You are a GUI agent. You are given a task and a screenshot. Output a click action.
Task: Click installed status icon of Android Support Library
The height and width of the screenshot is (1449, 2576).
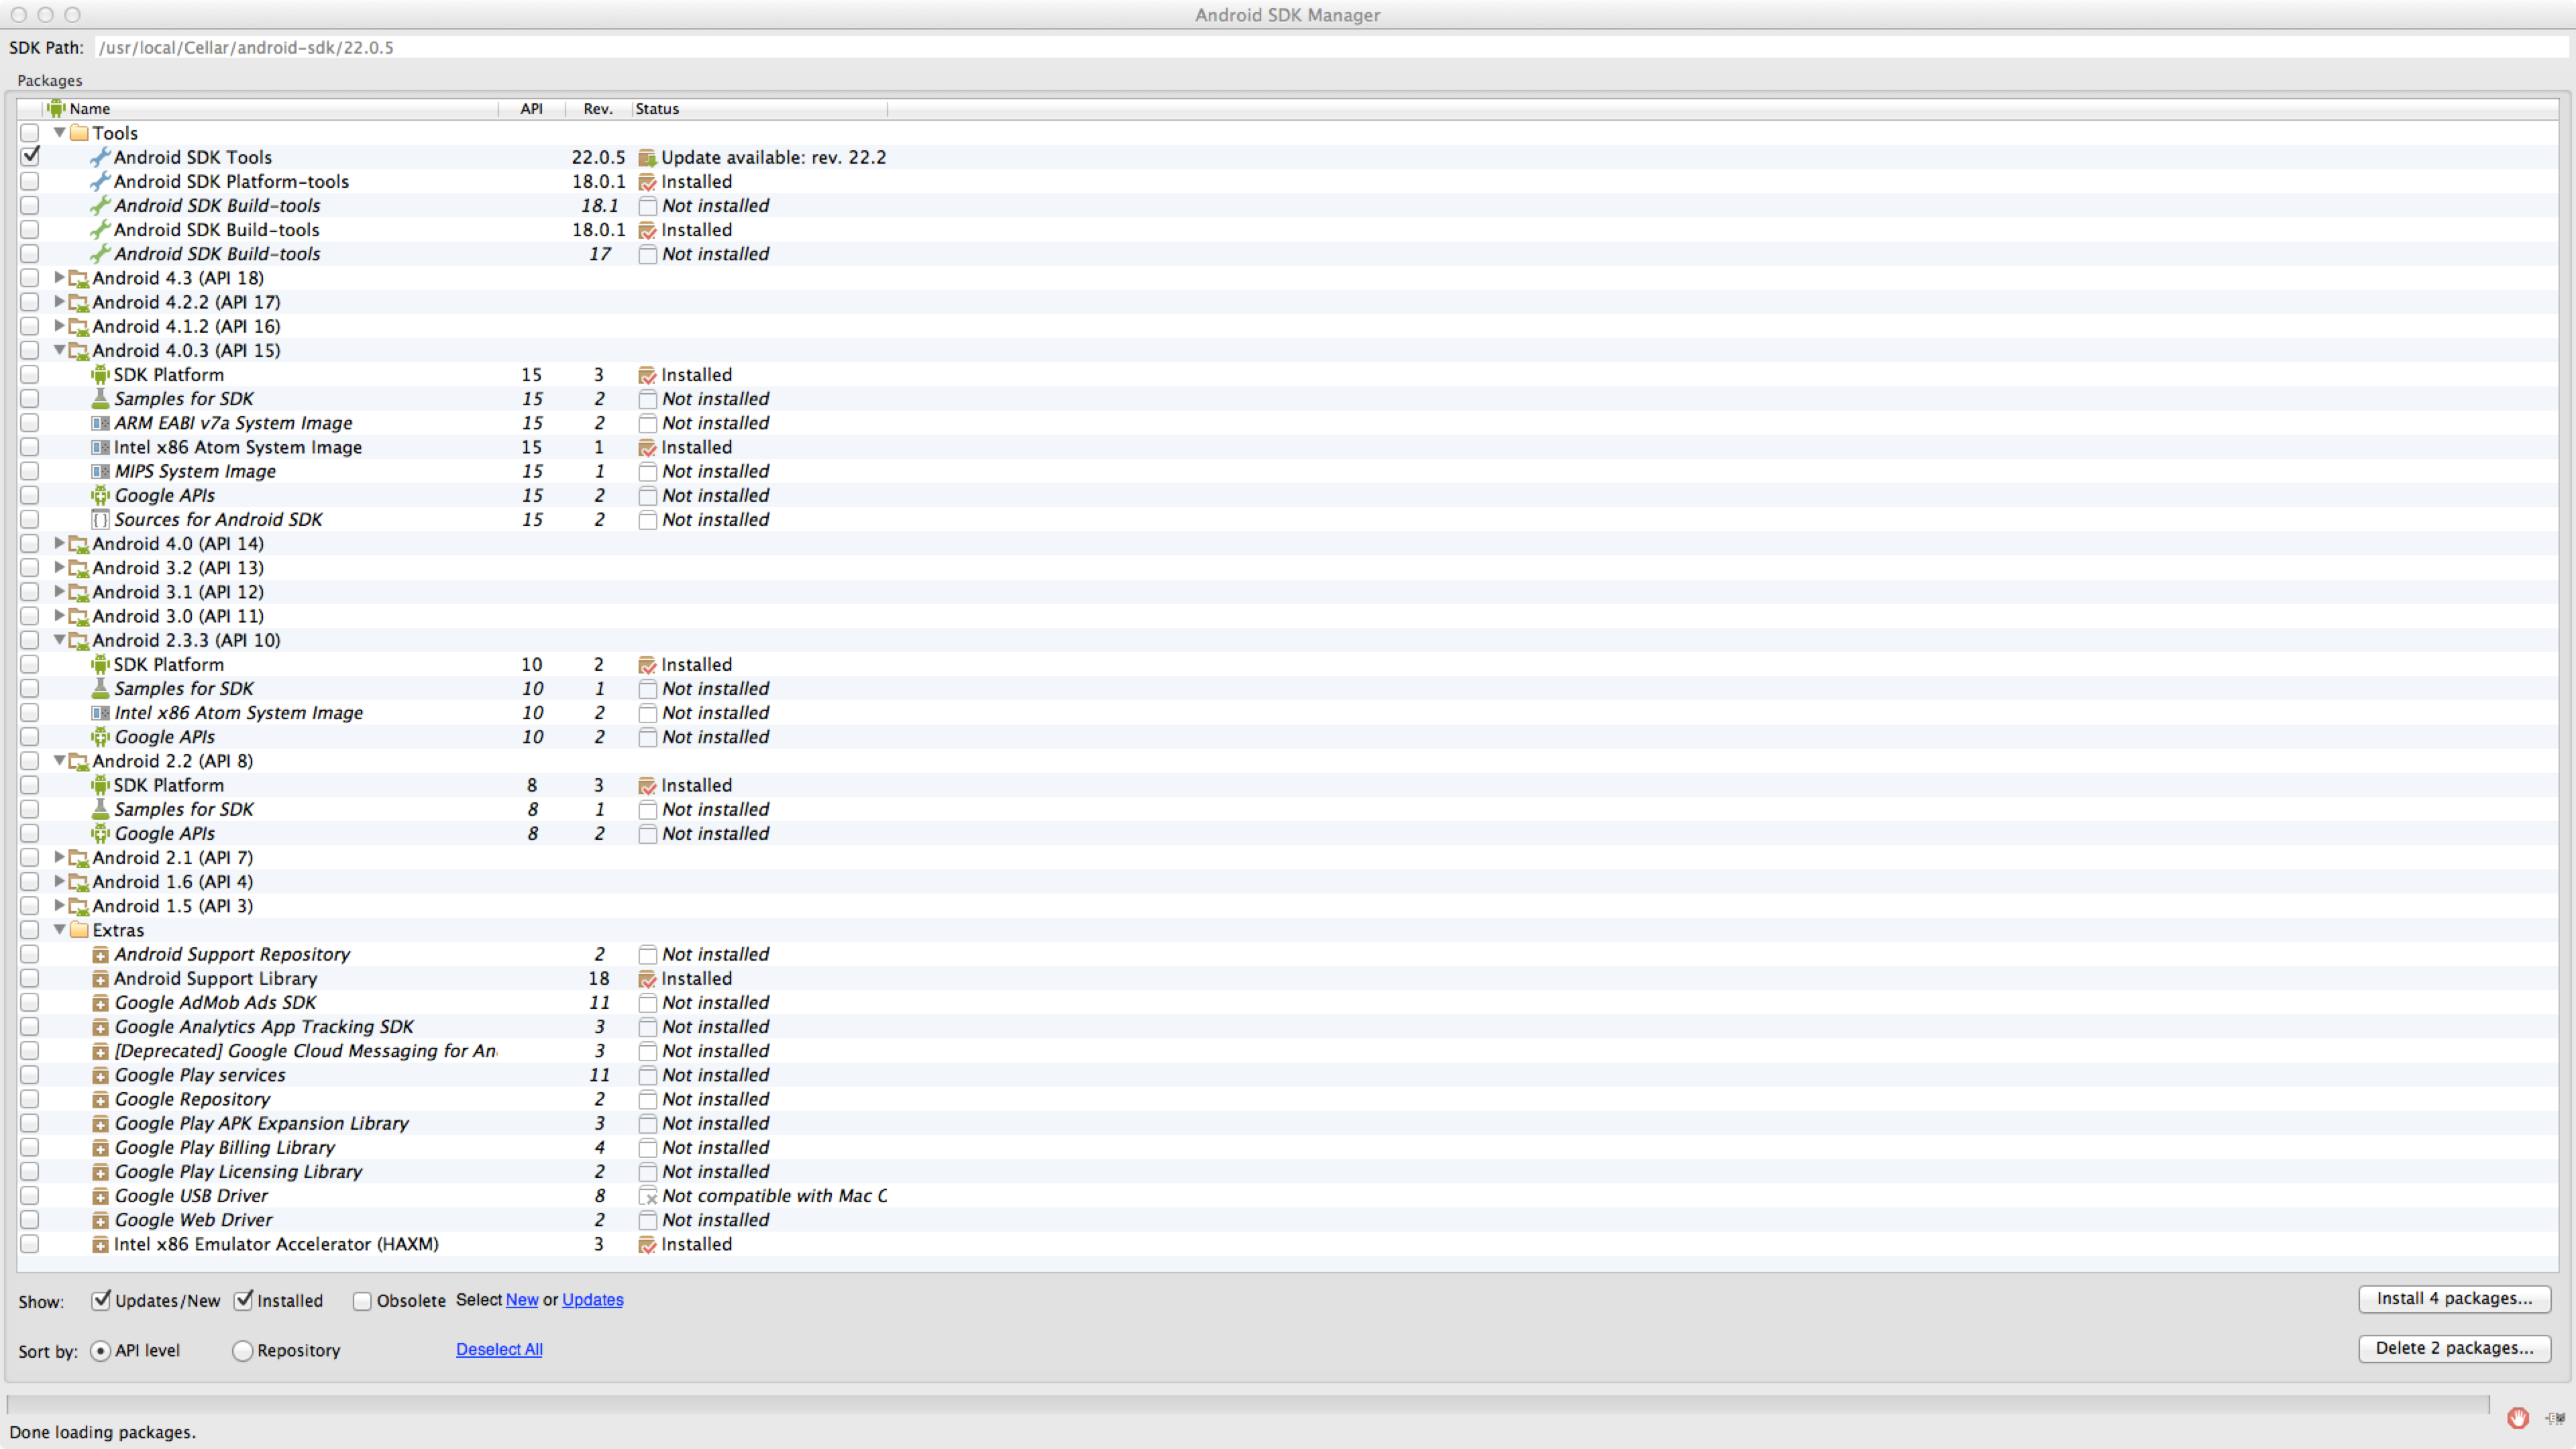pyautogui.click(x=647, y=979)
